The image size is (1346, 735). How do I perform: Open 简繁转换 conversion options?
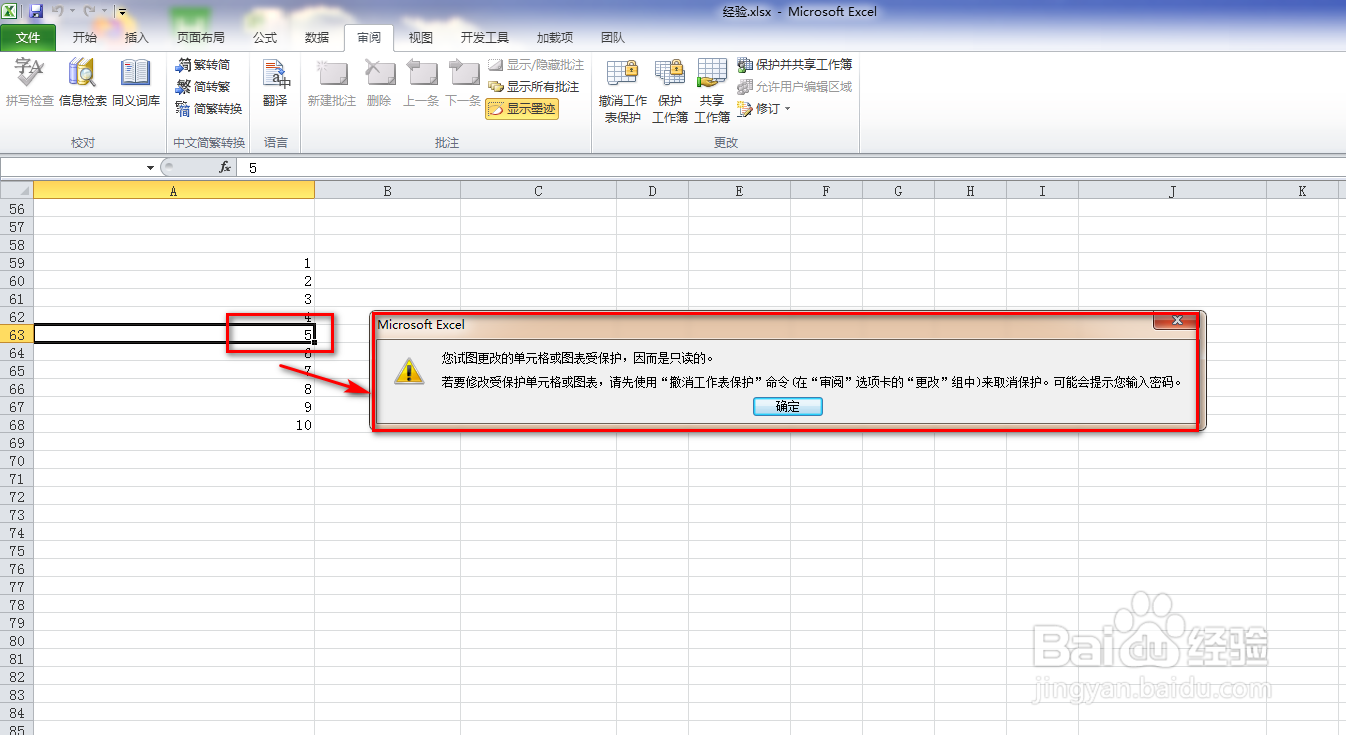coord(209,109)
